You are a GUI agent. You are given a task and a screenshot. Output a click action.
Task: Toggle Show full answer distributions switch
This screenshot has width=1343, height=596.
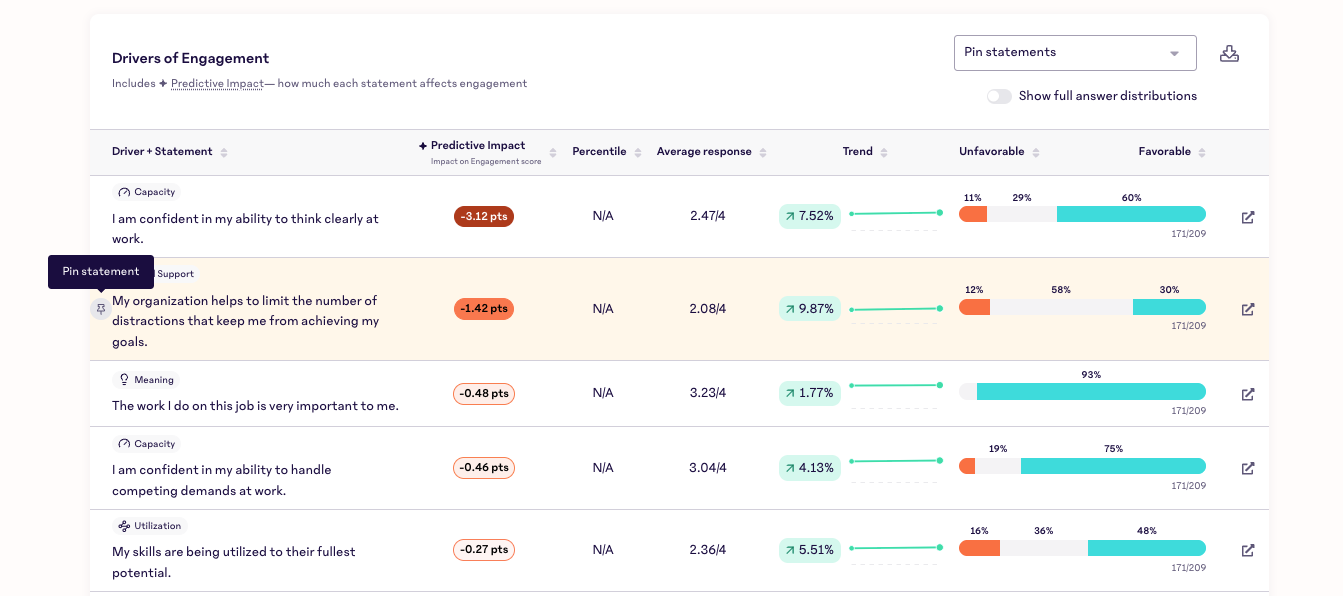tap(998, 96)
